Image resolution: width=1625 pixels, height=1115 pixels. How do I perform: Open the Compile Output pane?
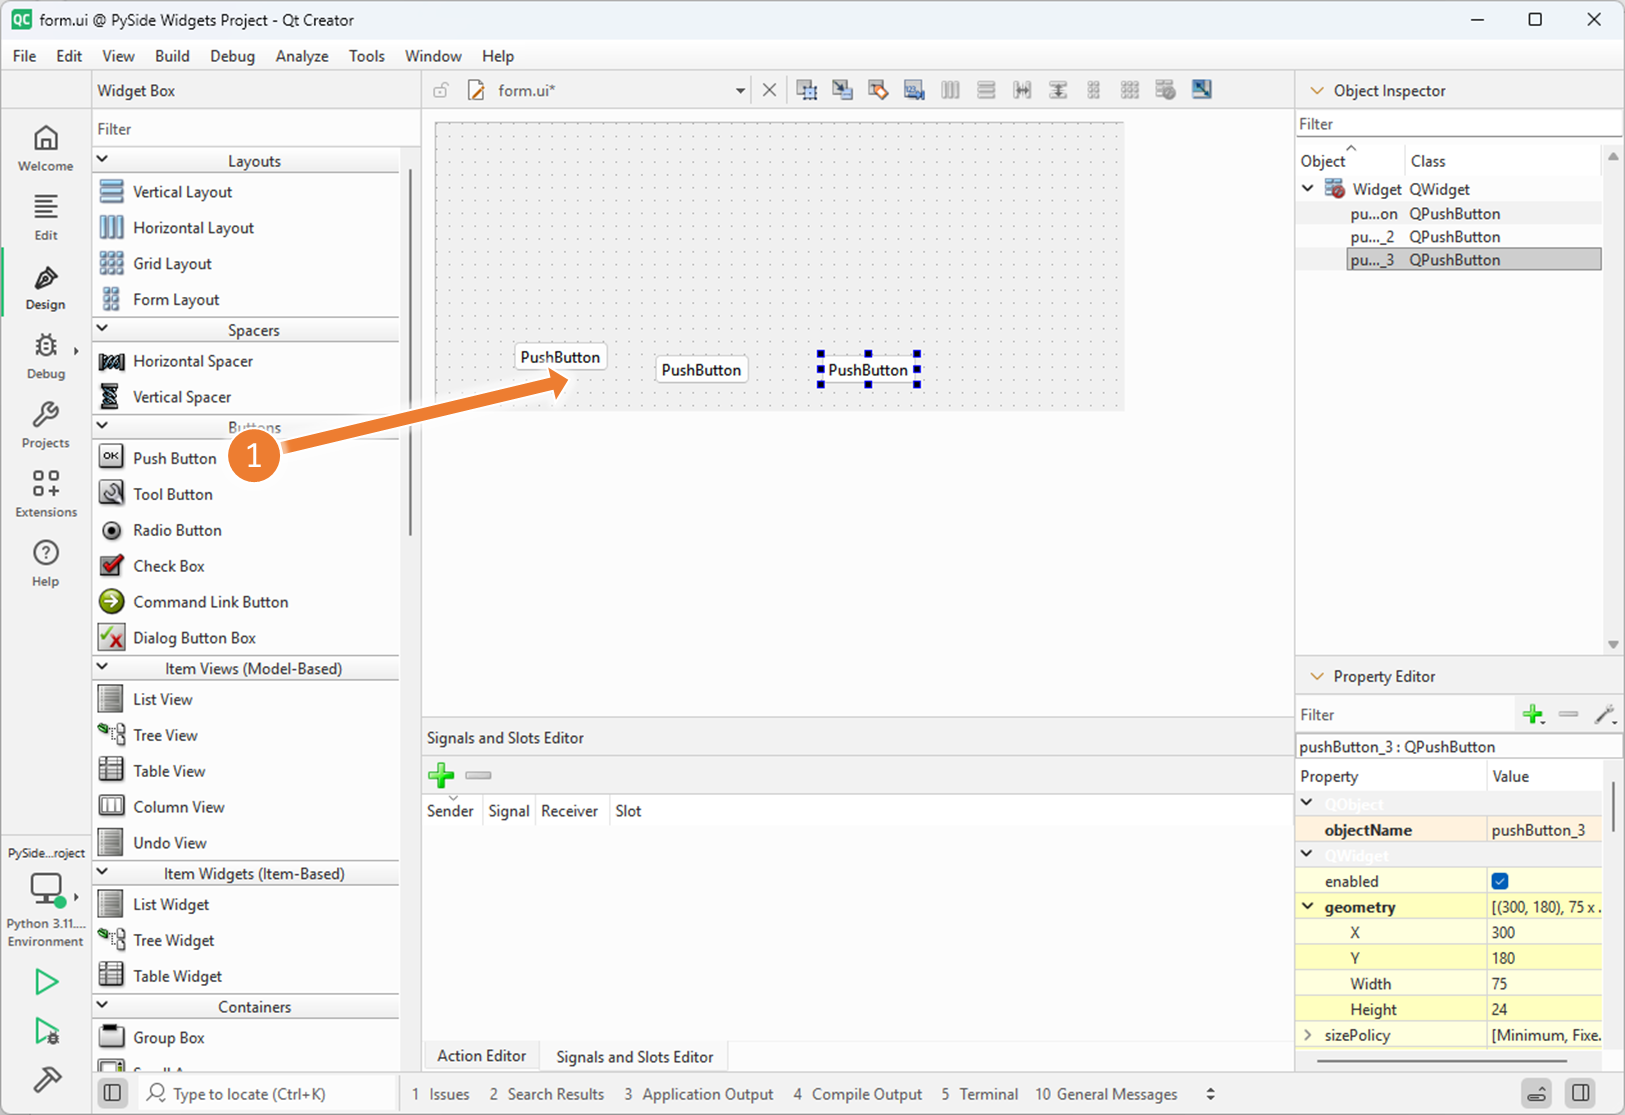[x=858, y=1094]
